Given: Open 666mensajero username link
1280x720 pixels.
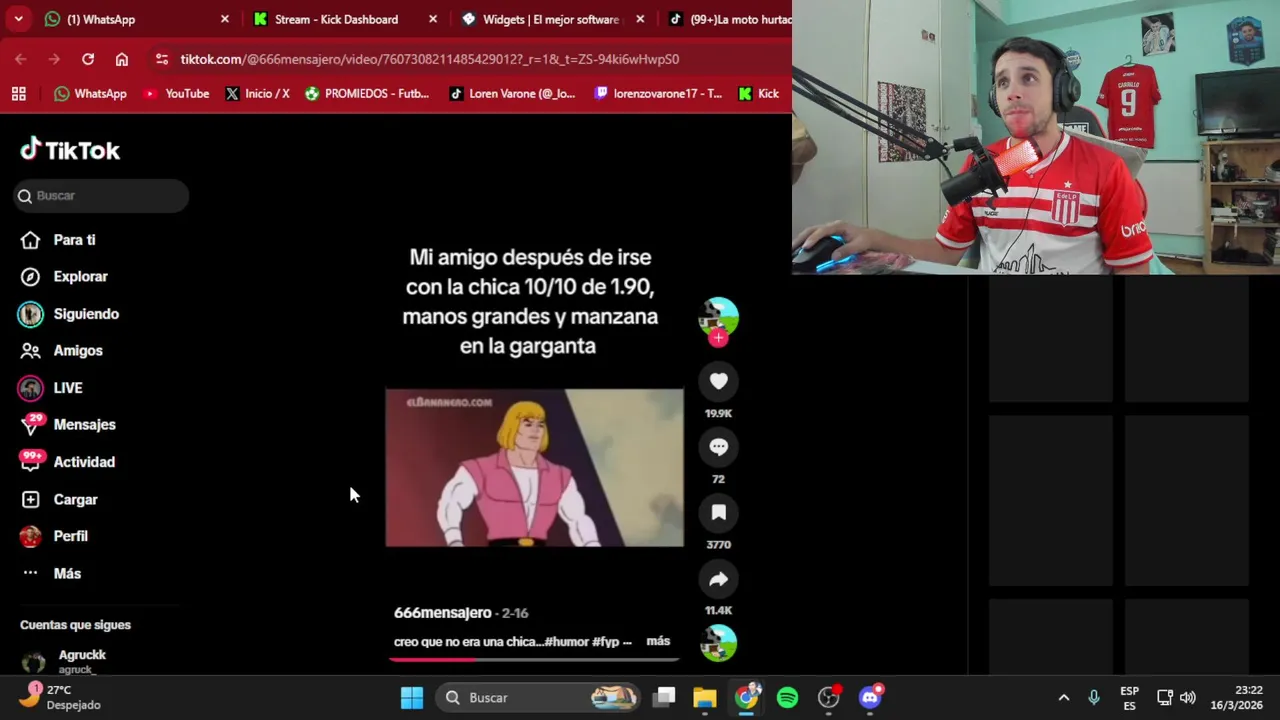Looking at the screenshot, I should click(x=442, y=613).
